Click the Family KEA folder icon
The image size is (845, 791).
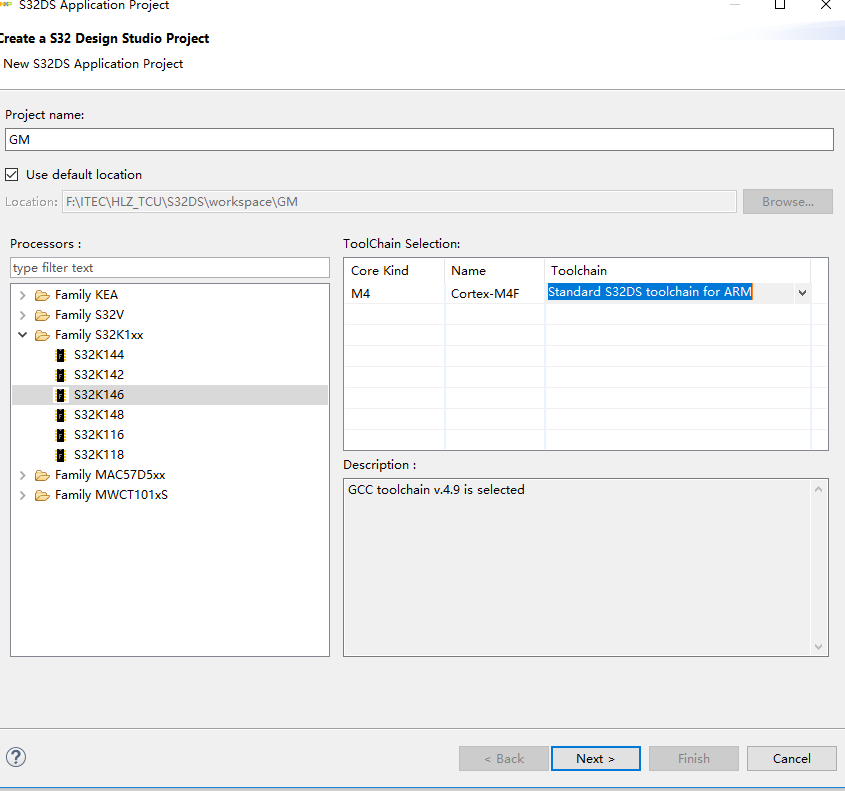(x=42, y=295)
